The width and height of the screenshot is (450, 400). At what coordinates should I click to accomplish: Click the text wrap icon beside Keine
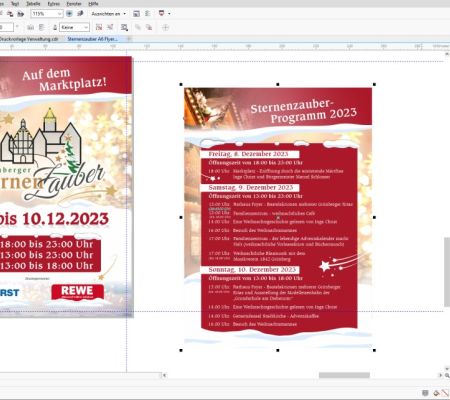click(55, 27)
